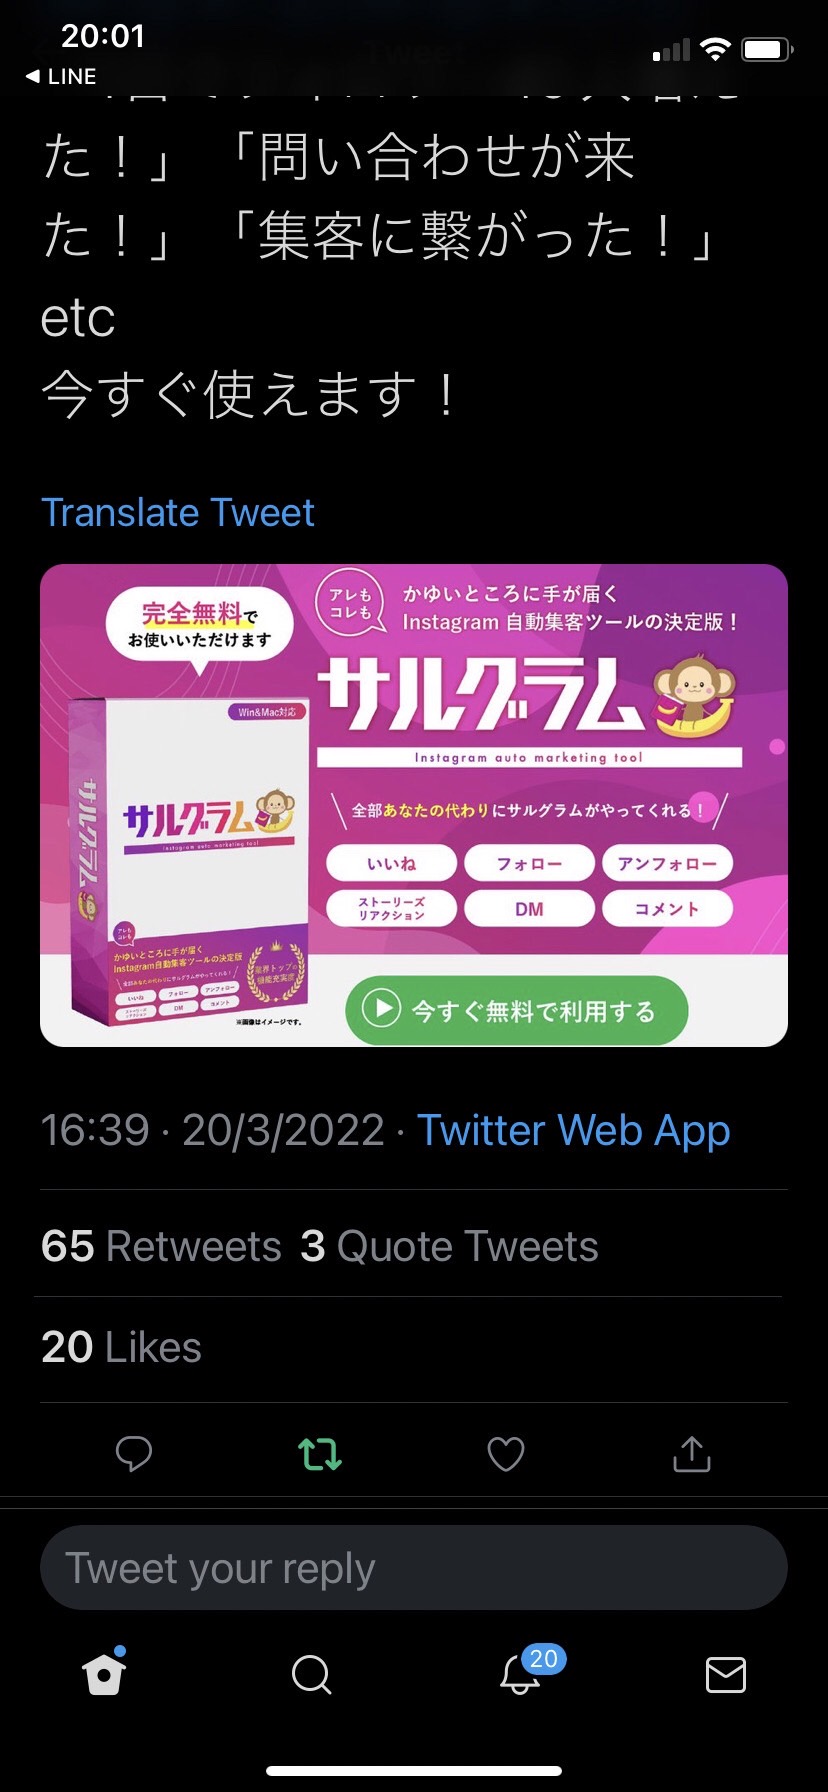Click the Translate Tweet link

point(178,513)
